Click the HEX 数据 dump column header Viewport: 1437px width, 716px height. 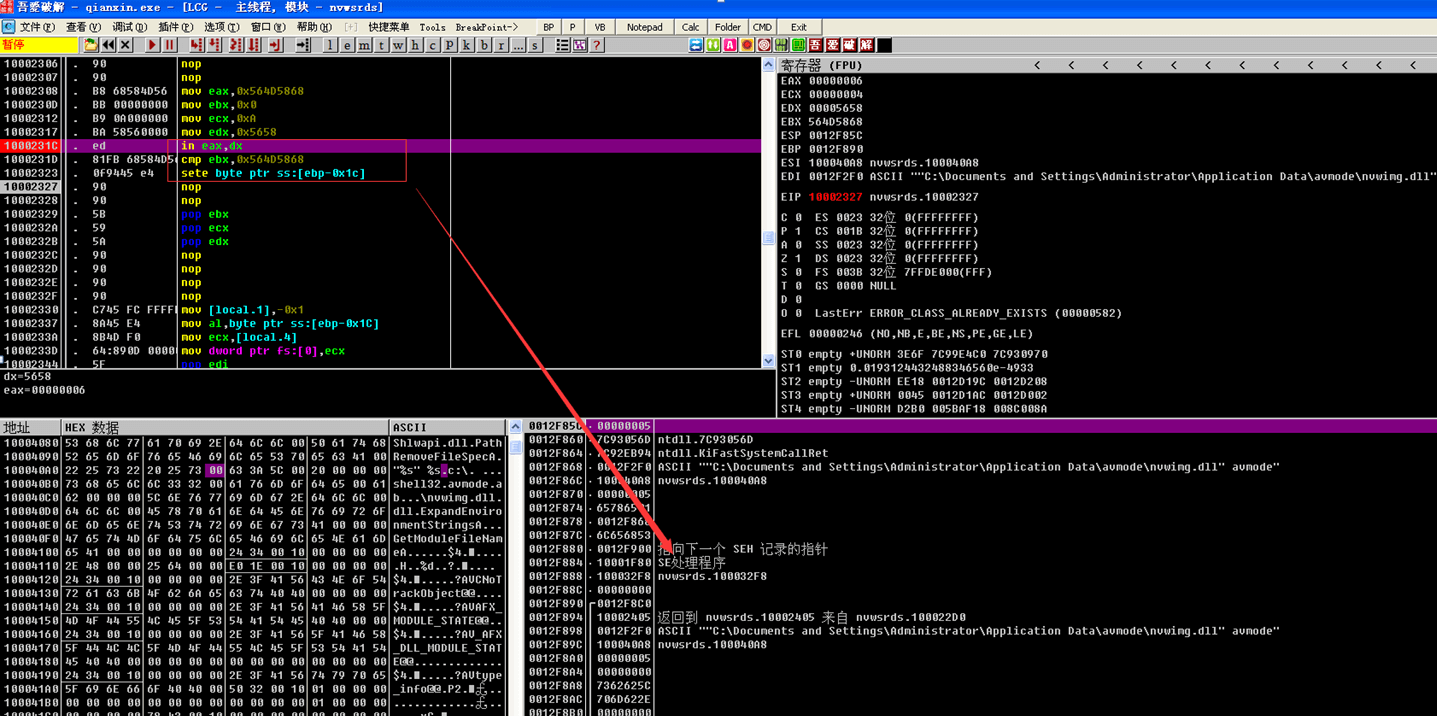[x=225, y=427]
